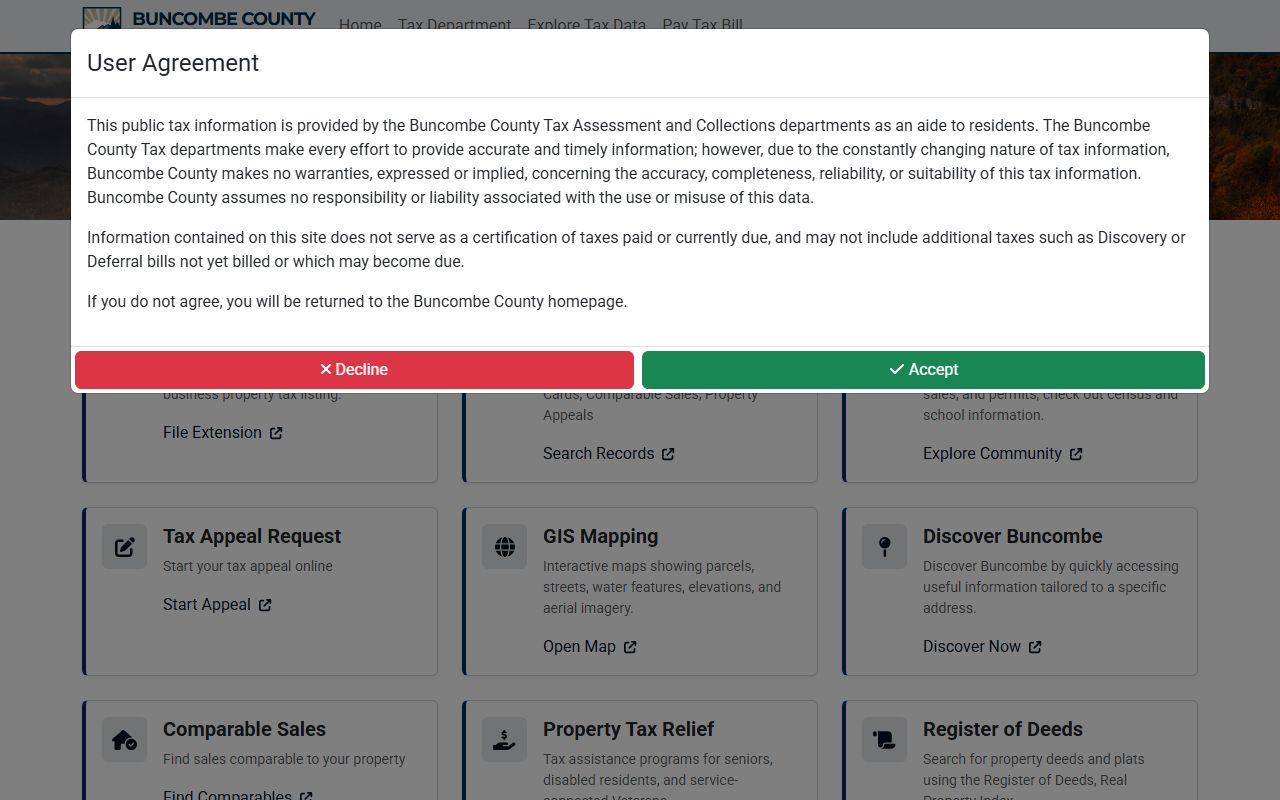
Task: Click the User Agreement dialog title
Action: tap(173, 63)
